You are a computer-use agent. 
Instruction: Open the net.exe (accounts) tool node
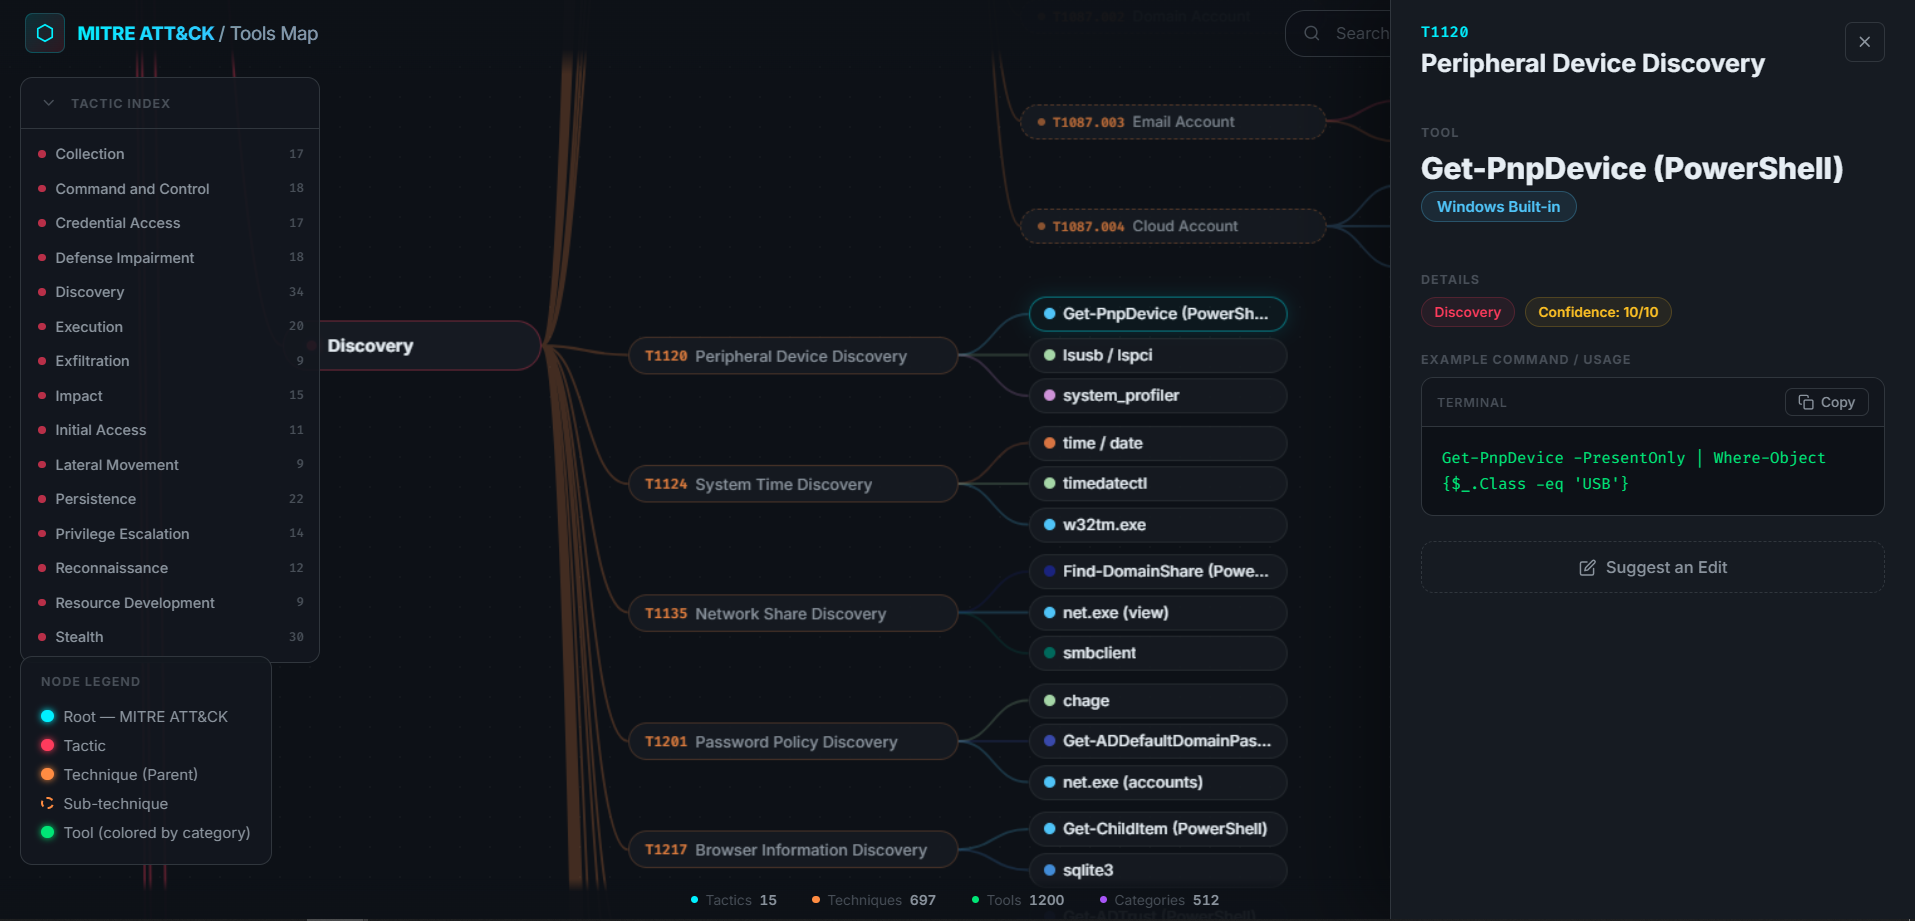click(x=1158, y=782)
